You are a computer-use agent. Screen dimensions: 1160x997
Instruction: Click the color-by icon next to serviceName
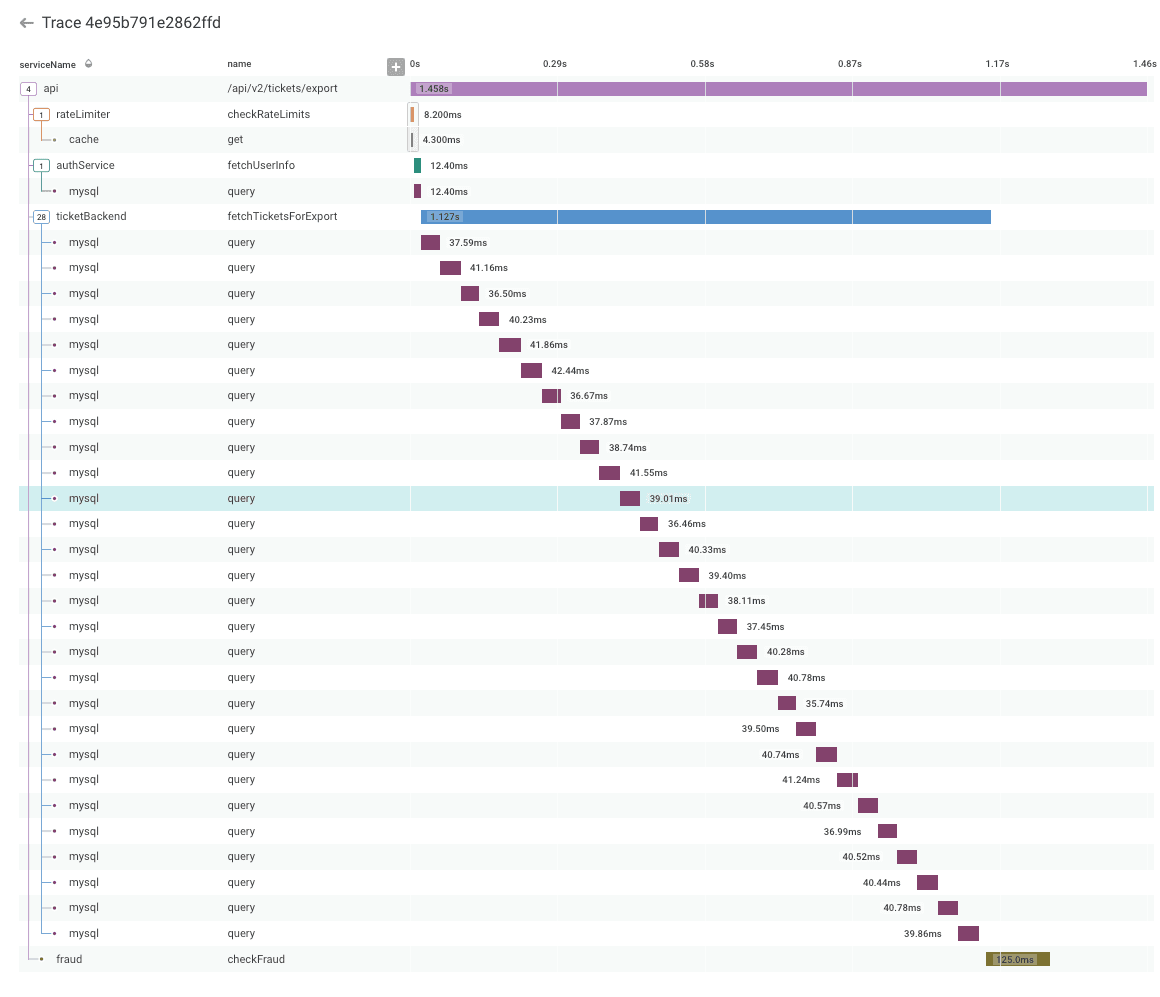88,64
